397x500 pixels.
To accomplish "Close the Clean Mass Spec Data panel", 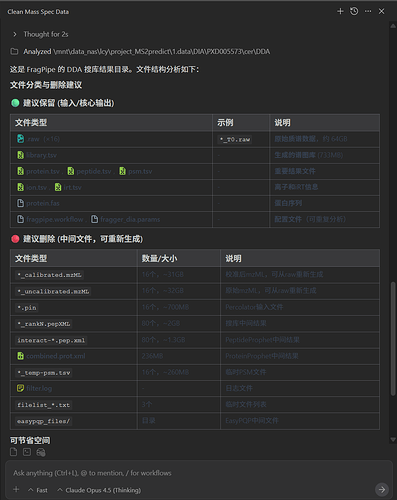I will 382,11.
